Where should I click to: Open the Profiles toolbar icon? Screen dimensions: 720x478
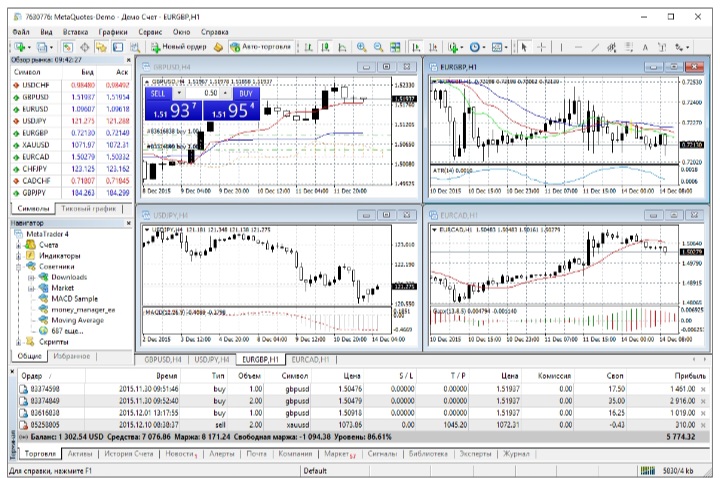[x=42, y=47]
